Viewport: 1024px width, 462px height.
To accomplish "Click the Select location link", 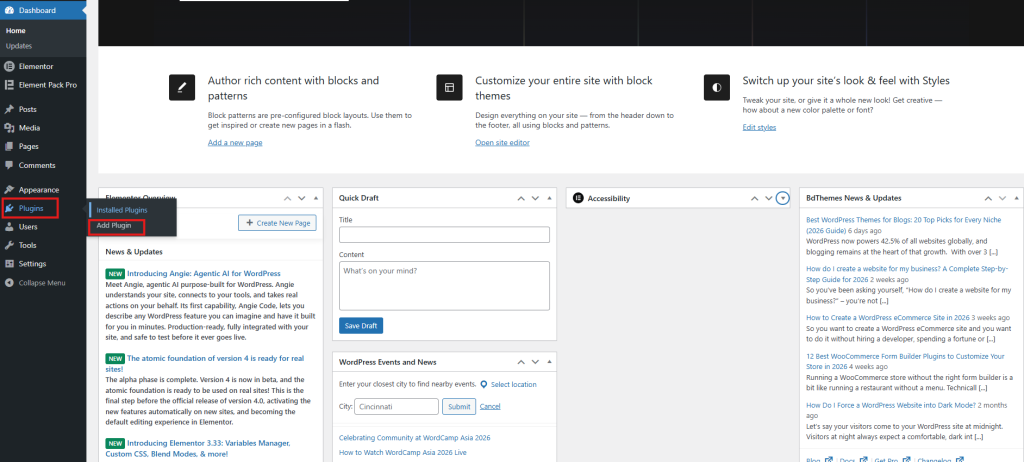I will (514, 384).
